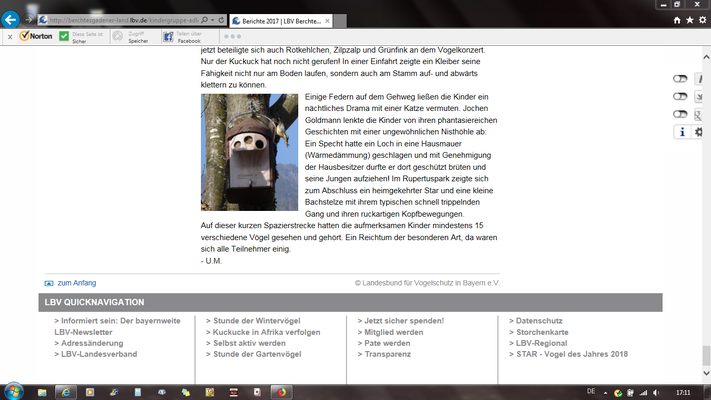Click the blue info icon on the right
The image size is (711, 400).
[x=682, y=132]
